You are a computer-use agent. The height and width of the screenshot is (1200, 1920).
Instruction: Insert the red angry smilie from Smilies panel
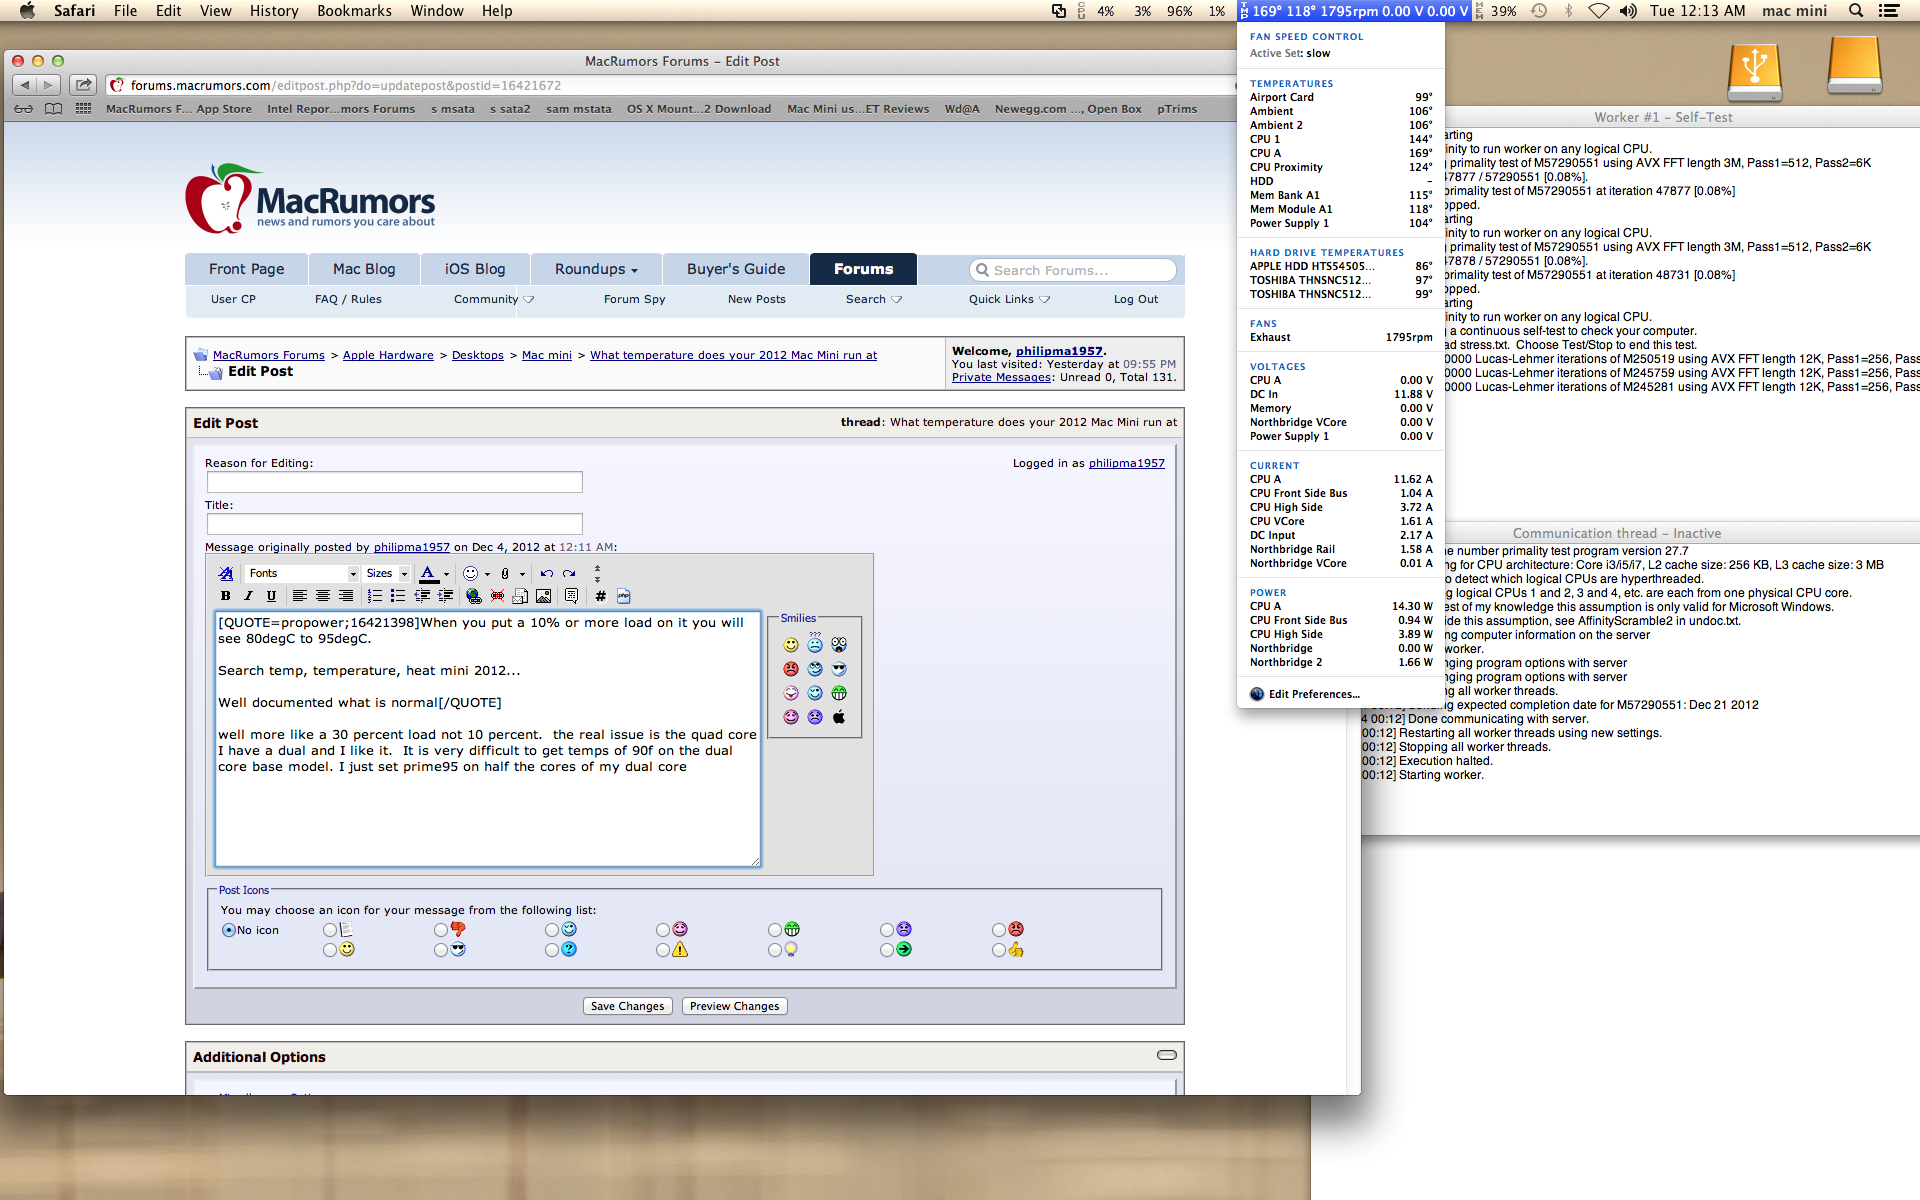791,669
